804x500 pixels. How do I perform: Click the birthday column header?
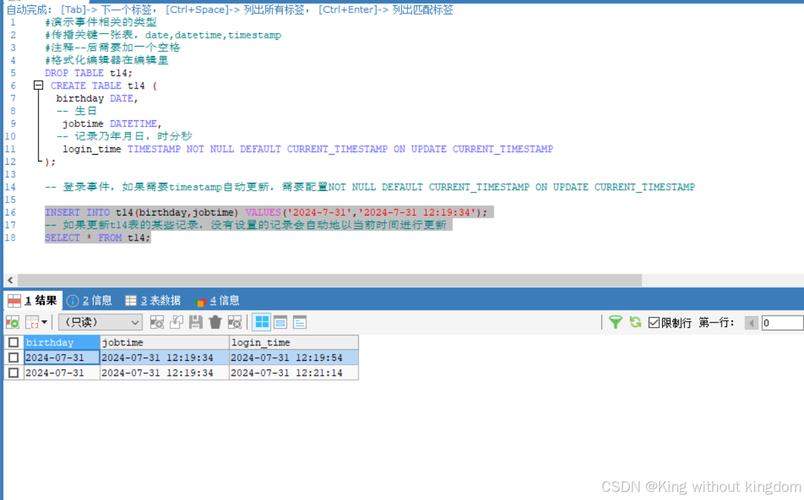(62, 343)
